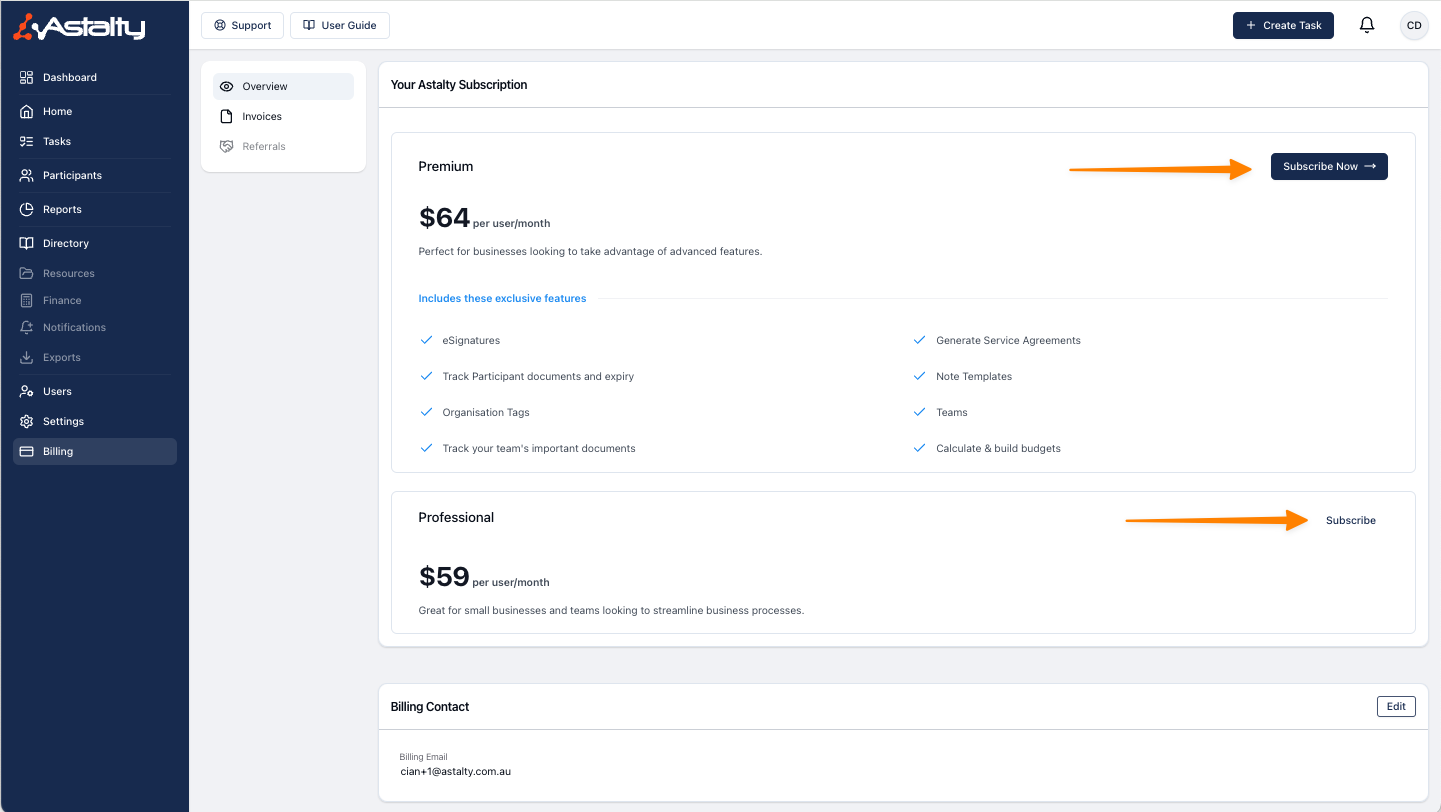
Task: Click the Billing card icon
Action: pos(27,451)
